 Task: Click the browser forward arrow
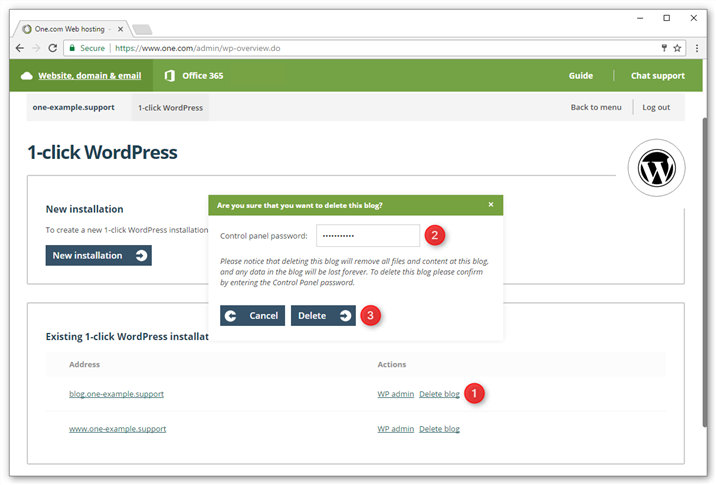pyautogui.click(x=36, y=48)
